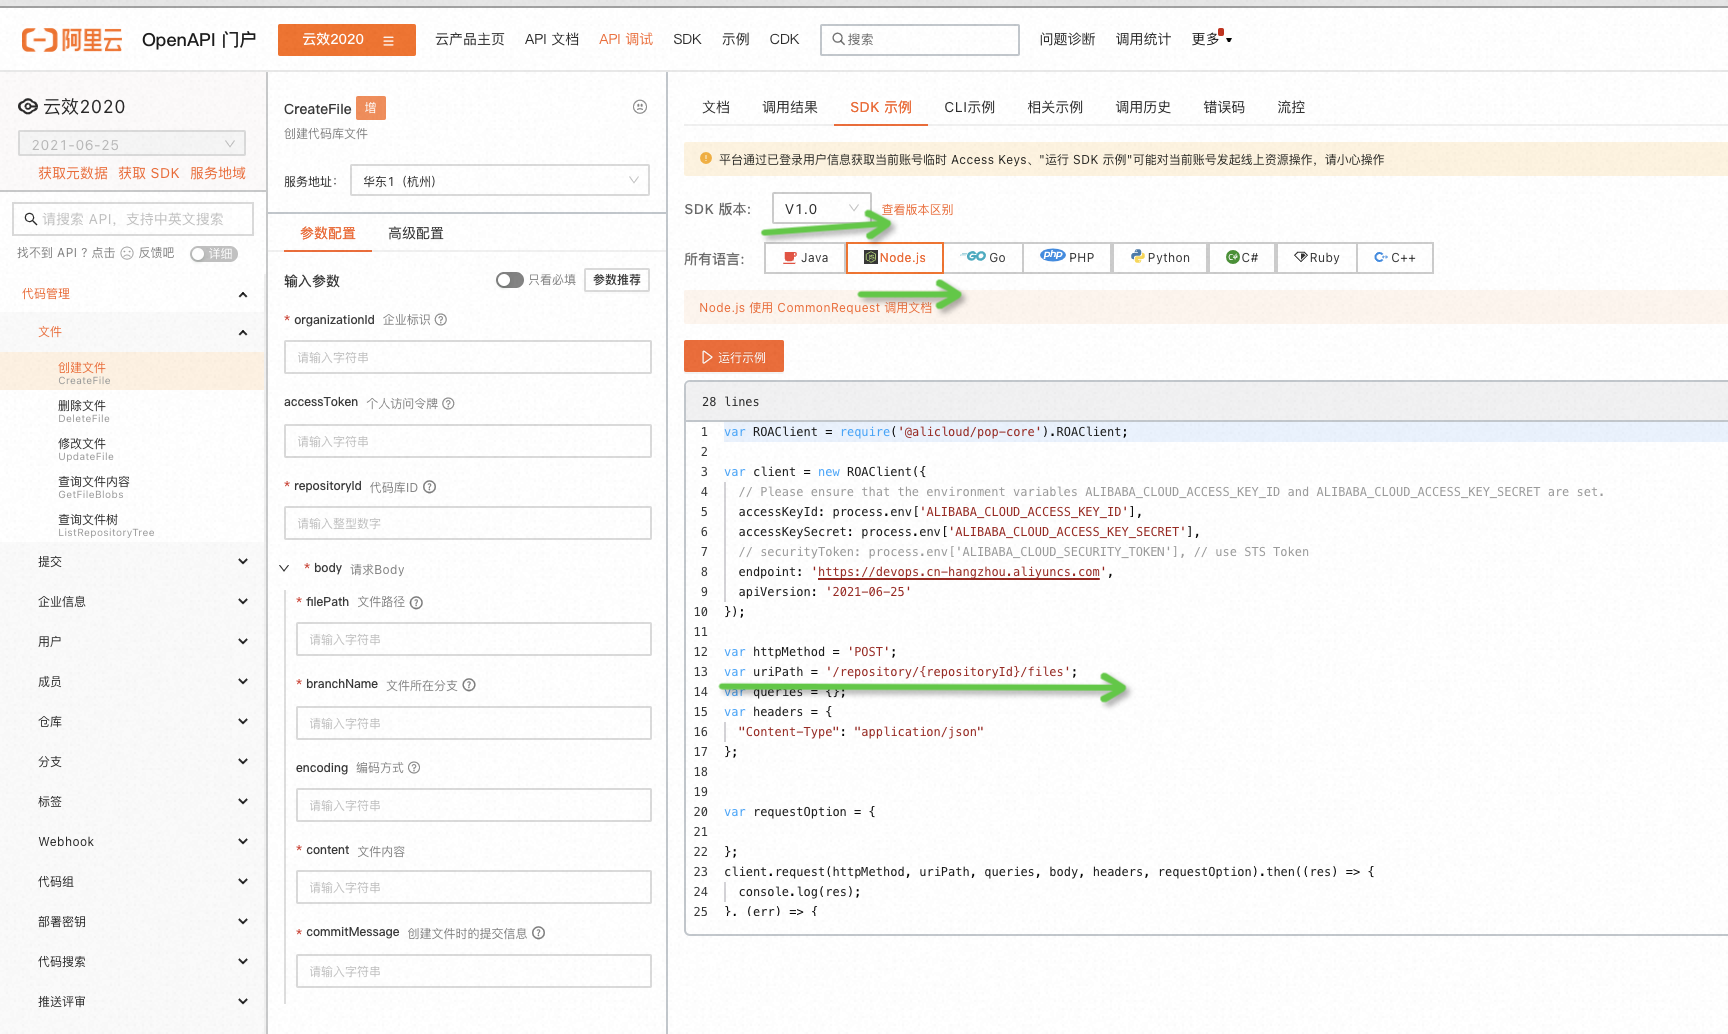Expand the Webhook group

tap(243, 842)
